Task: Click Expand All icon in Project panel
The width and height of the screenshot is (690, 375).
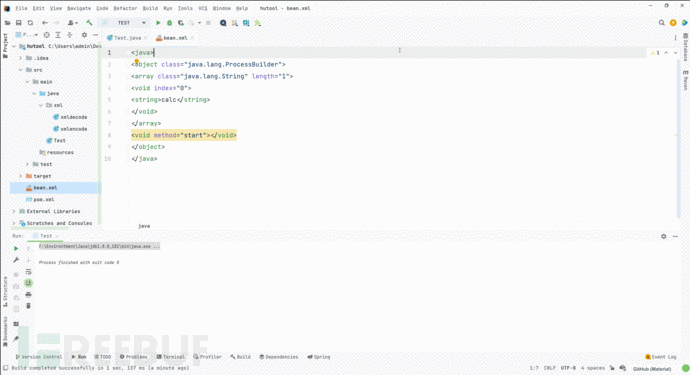Action: [x=58, y=35]
